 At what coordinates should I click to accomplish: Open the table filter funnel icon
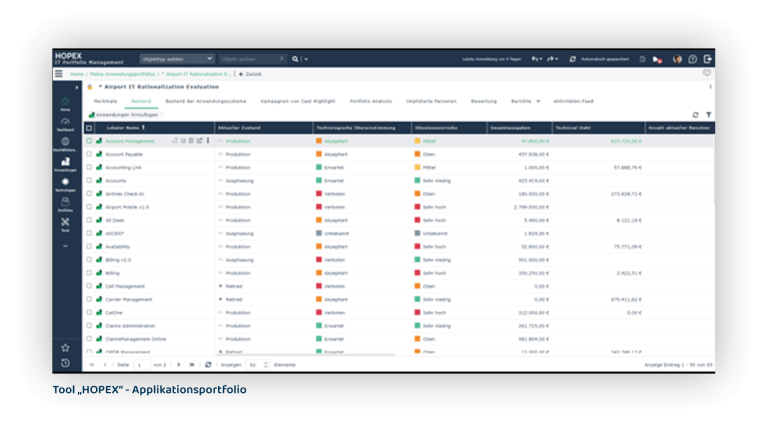coord(709,115)
